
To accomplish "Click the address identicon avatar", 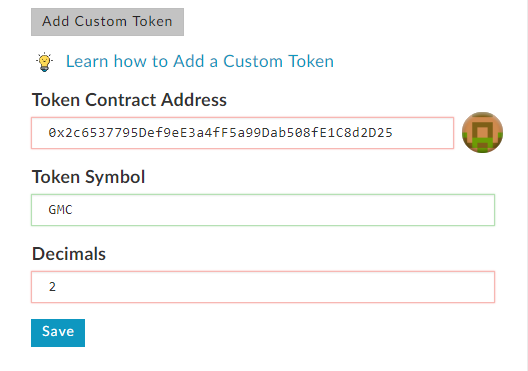I will coord(482,133).
